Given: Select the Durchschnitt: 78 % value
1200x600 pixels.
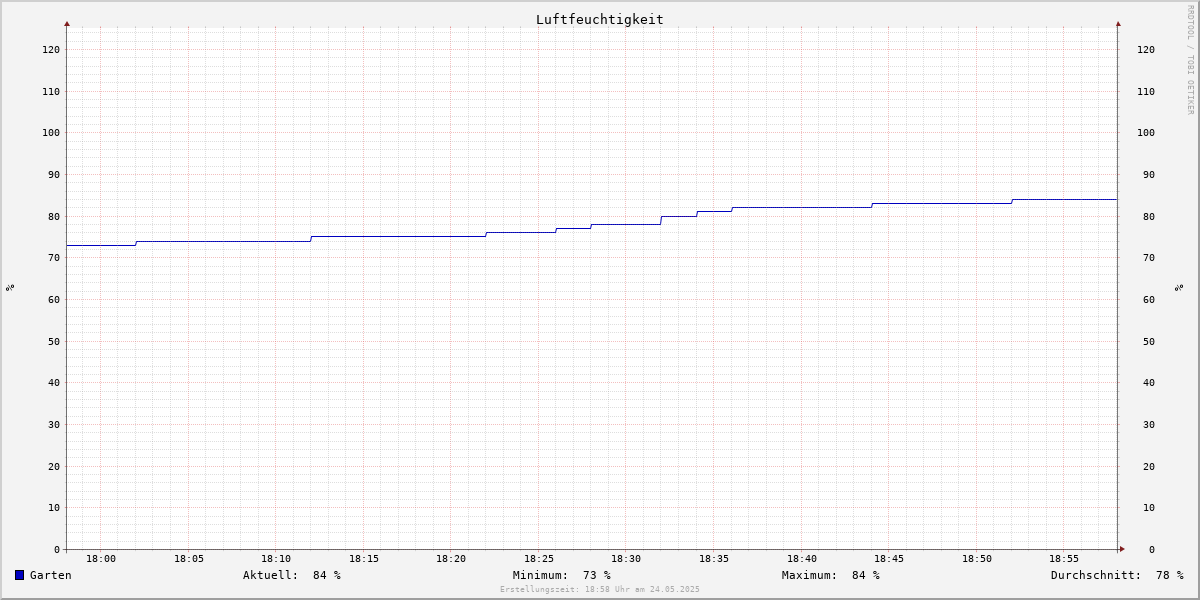Looking at the screenshot, I should coord(1117,575).
